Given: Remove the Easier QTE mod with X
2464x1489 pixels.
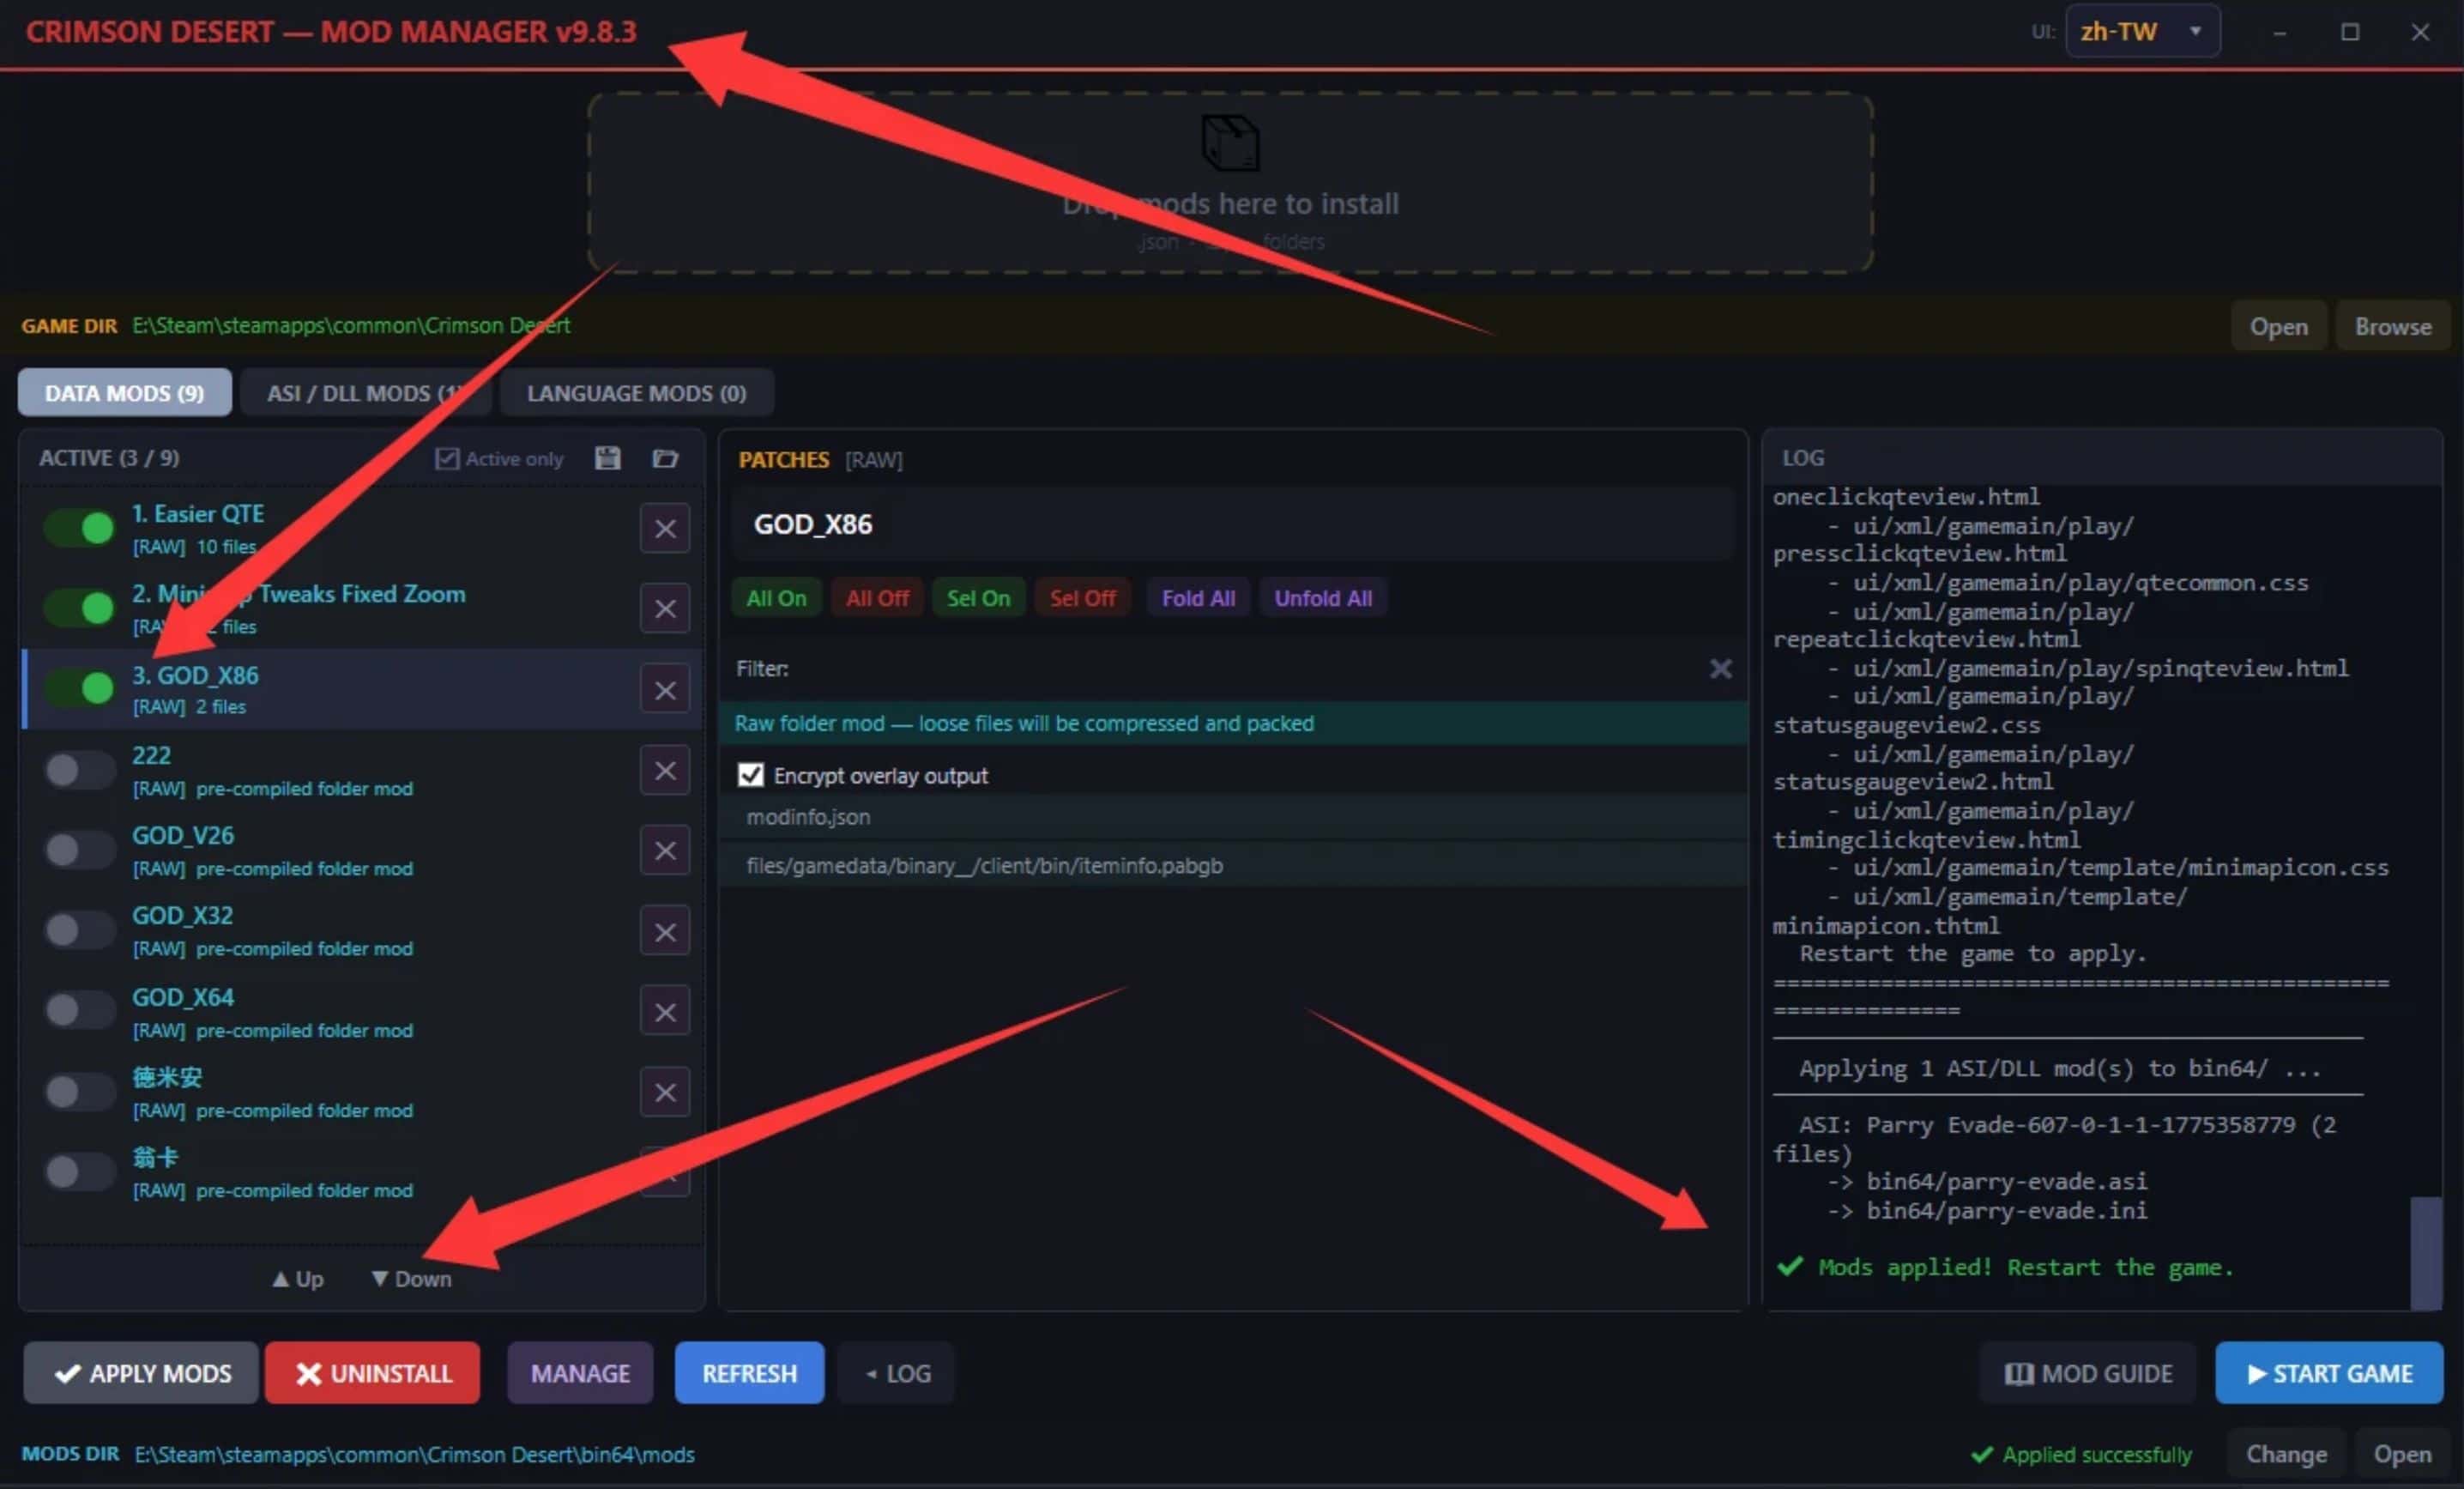Looking at the screenshot, I should (x=665, y=528).
